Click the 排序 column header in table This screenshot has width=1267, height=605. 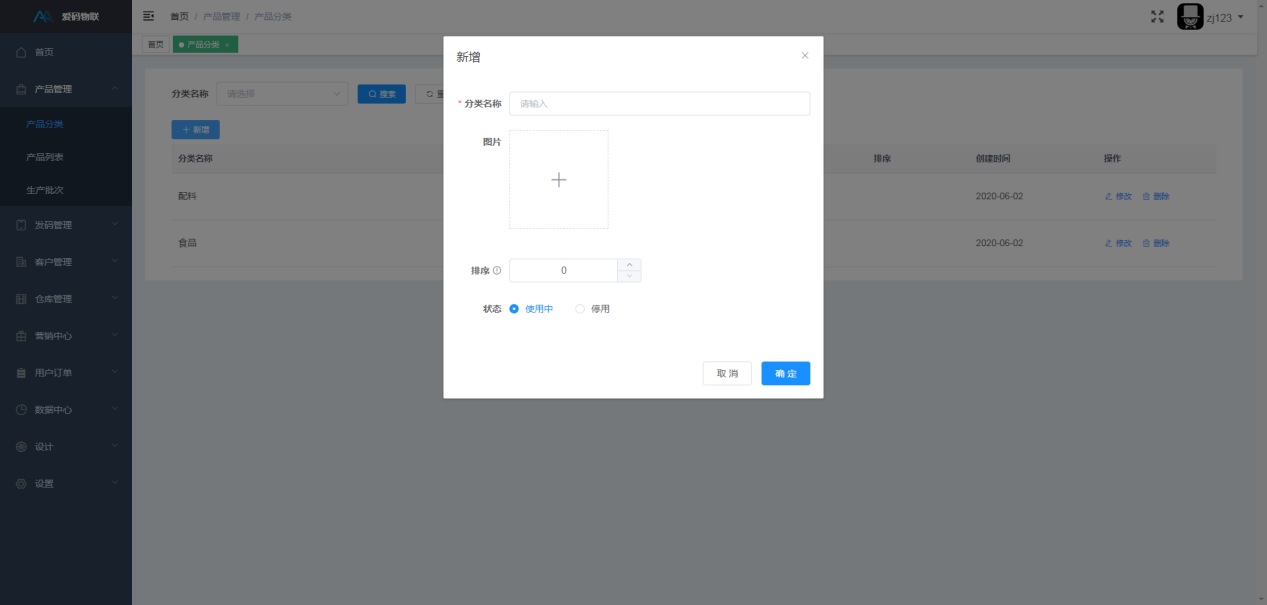(882, 159)
